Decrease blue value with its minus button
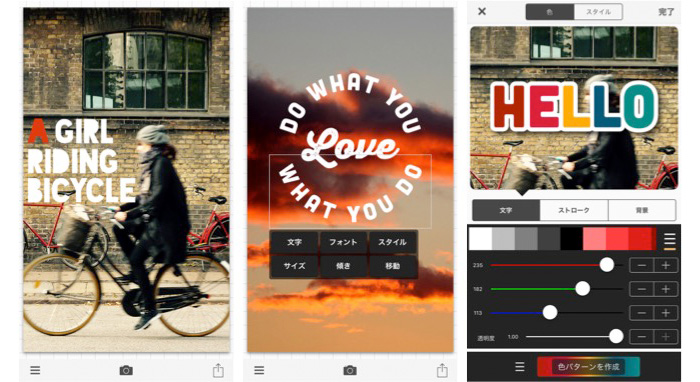This screenshot has height=382, width=700. pos(642,313)
